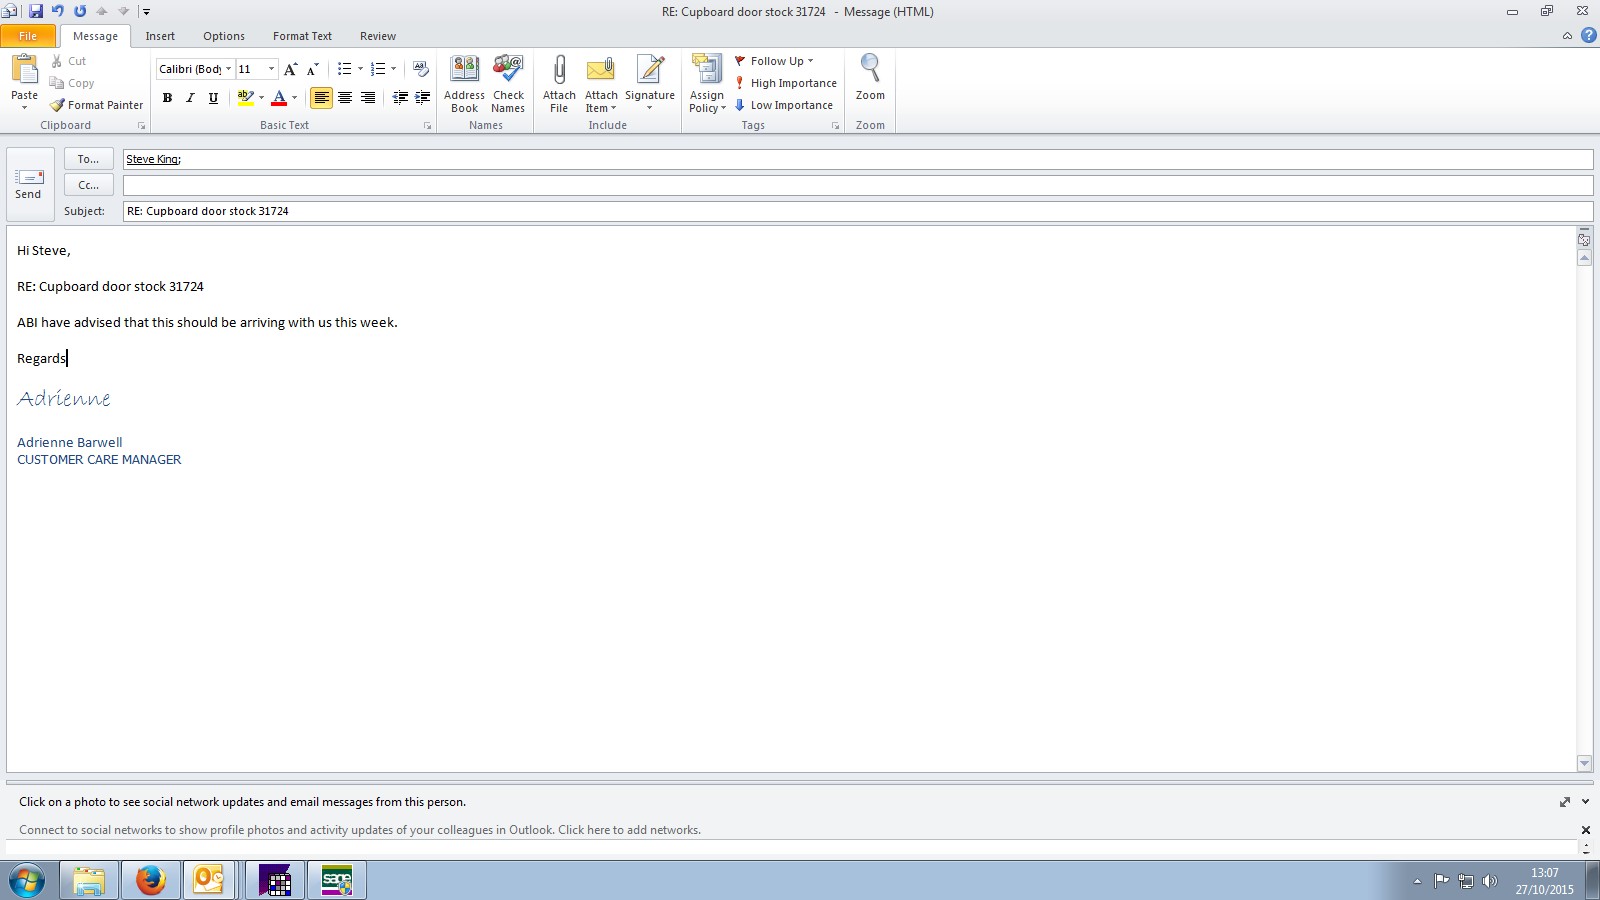Open the Signature menu
Screen dimensions: 1600x900
coord(650,84)
